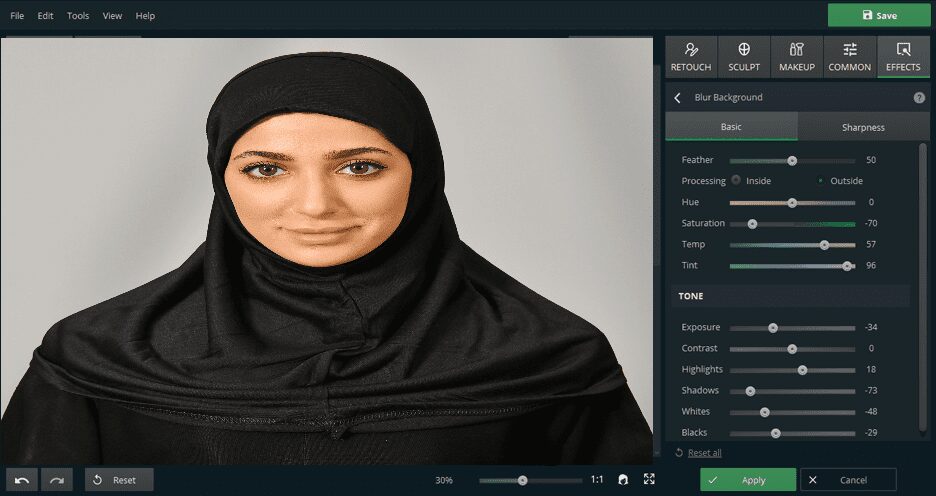Click the Temp slider handle
936x496 pixels.
[x=824, y=245]
